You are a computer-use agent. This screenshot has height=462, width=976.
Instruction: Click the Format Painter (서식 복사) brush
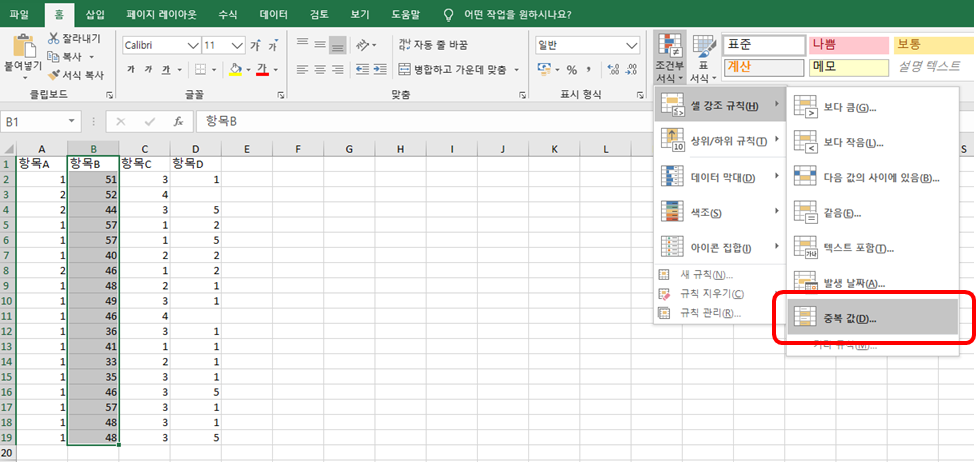tap(54, 75)
